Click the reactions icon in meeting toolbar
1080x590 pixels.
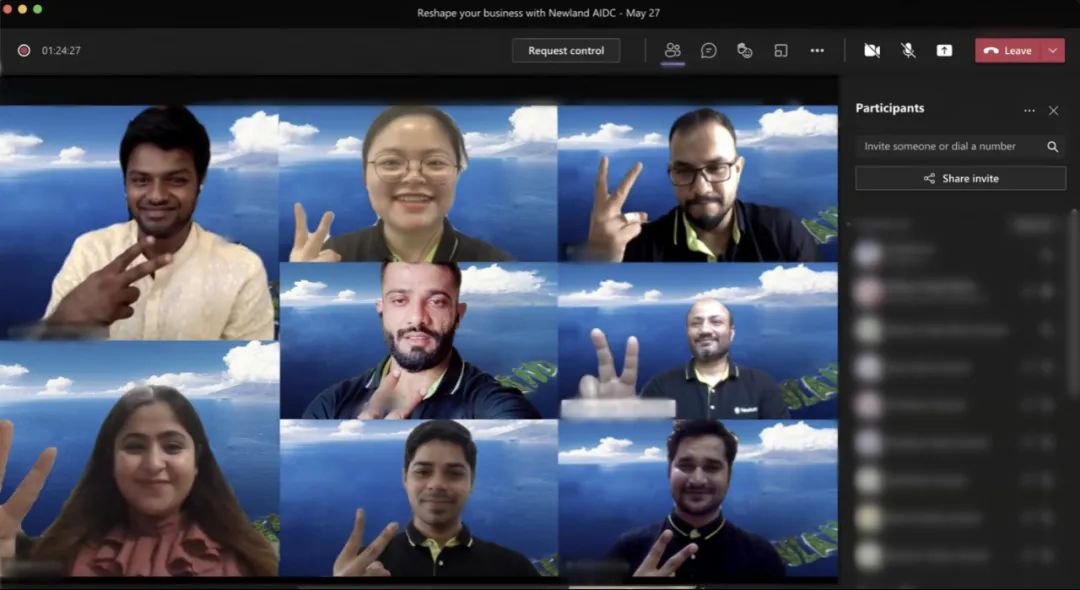[745, 50]
